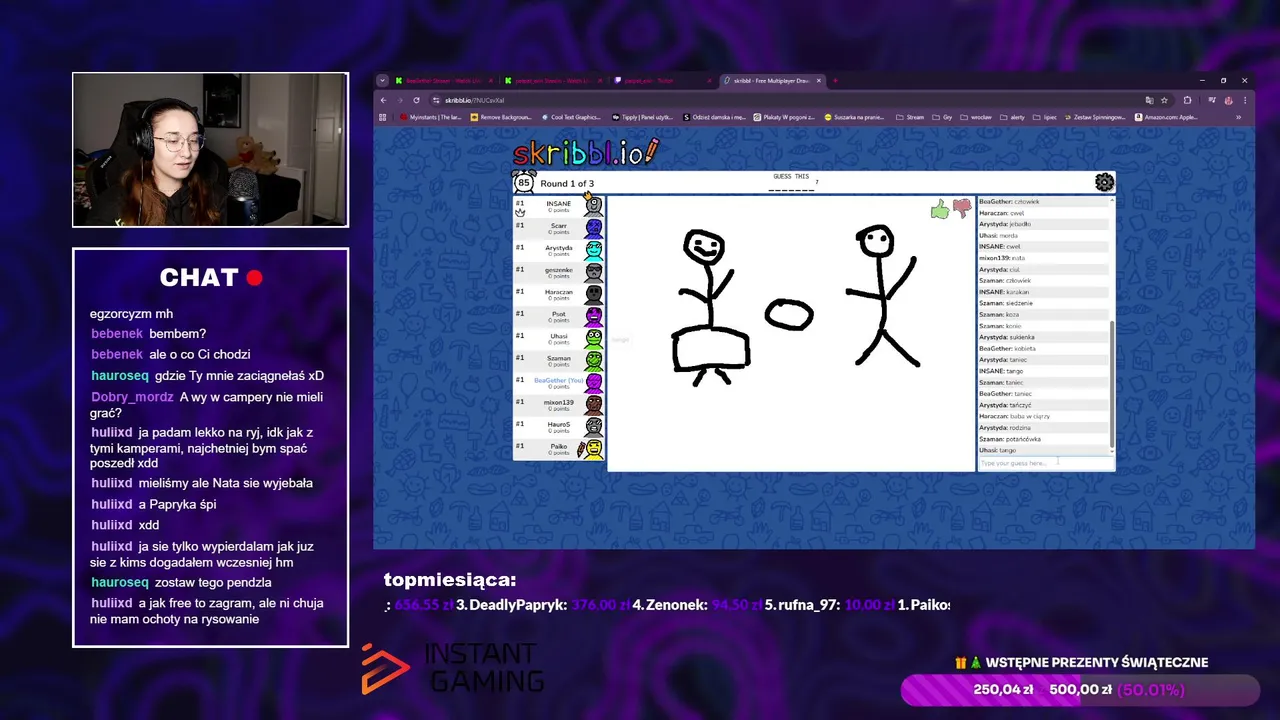
Task: Open the Remove Background bookmark
Action: tap(499, 117)
